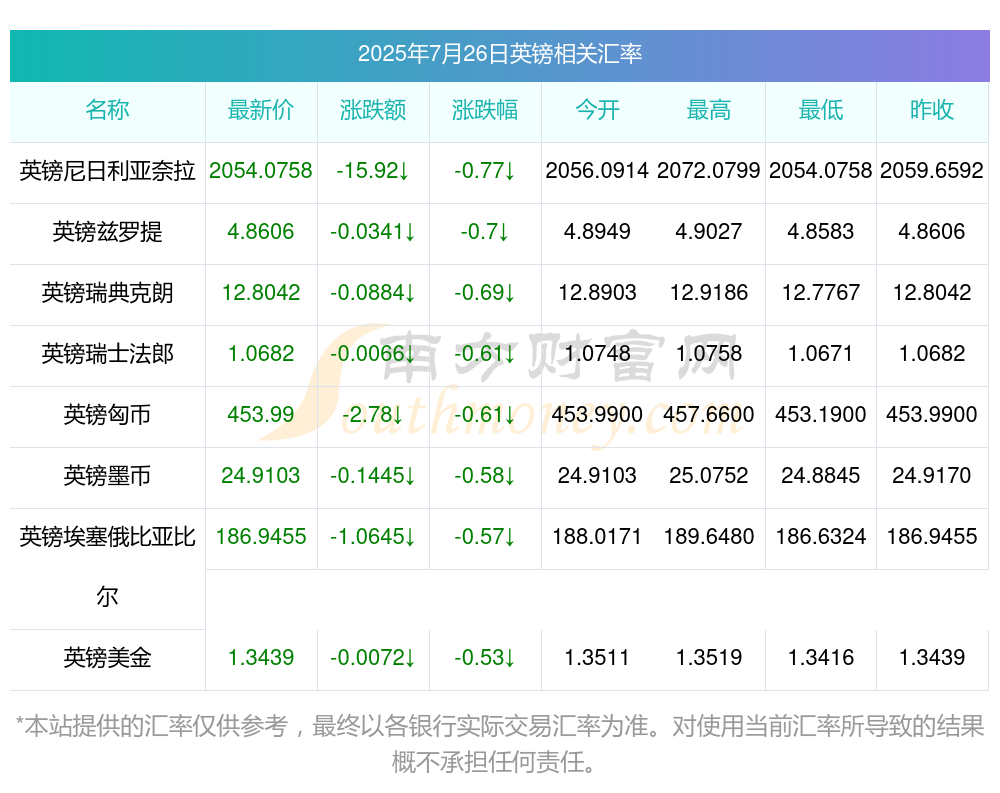
Task: Click the highest value 25.0752
Action: (x=709, y=476)
